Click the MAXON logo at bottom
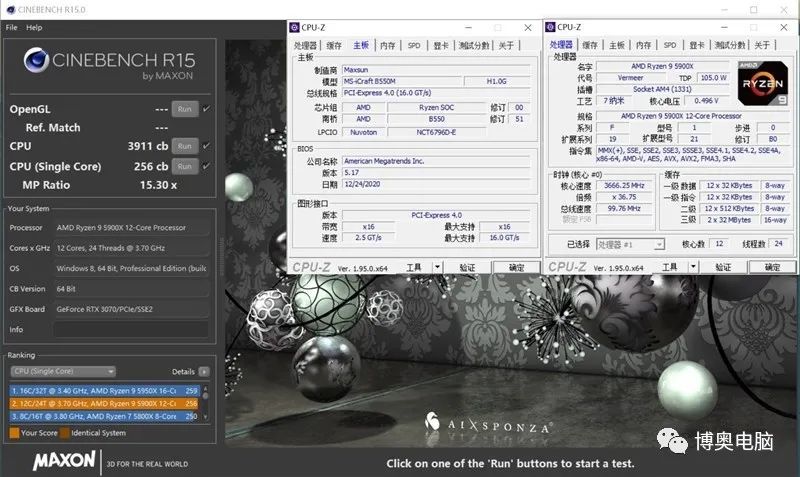 click(x=64, y=461)
